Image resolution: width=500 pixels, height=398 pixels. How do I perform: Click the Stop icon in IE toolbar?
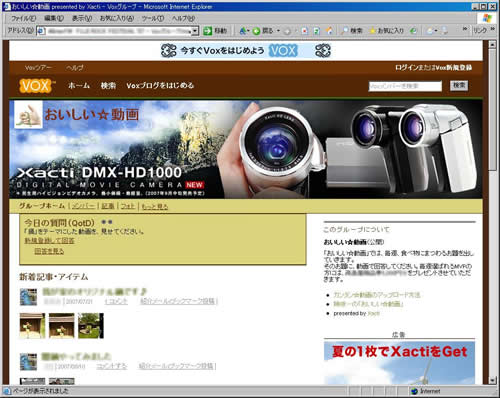304,31
